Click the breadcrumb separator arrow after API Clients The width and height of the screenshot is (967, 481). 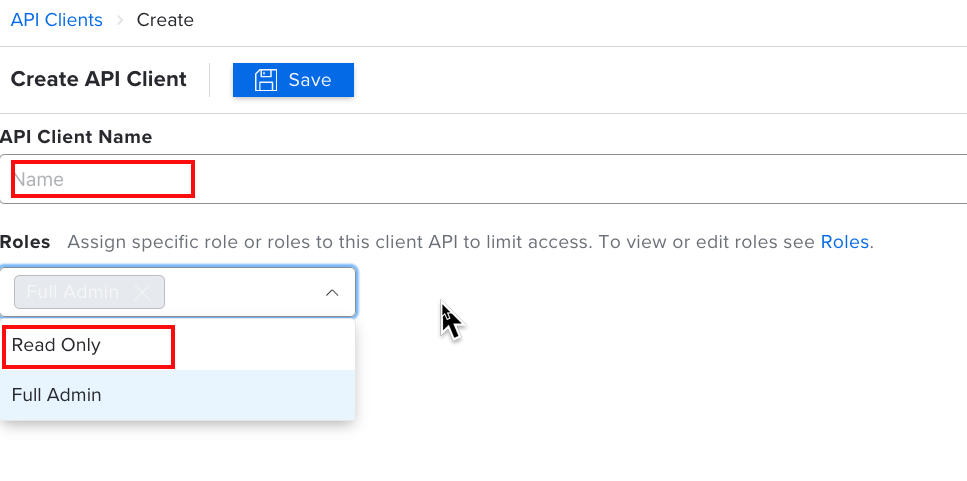[120, 20]
